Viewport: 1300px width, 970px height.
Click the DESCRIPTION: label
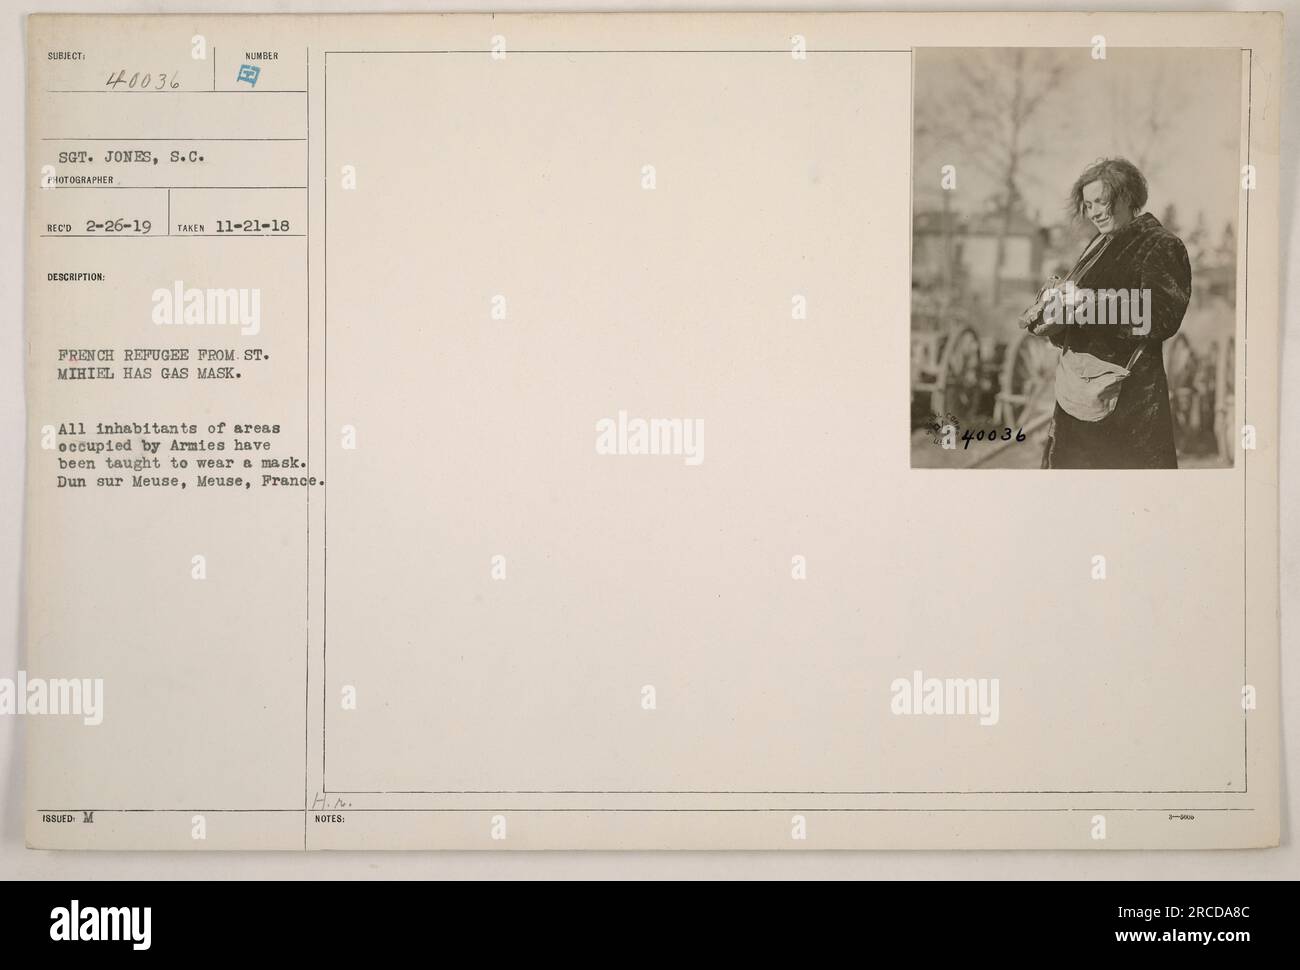pos(75,279)
